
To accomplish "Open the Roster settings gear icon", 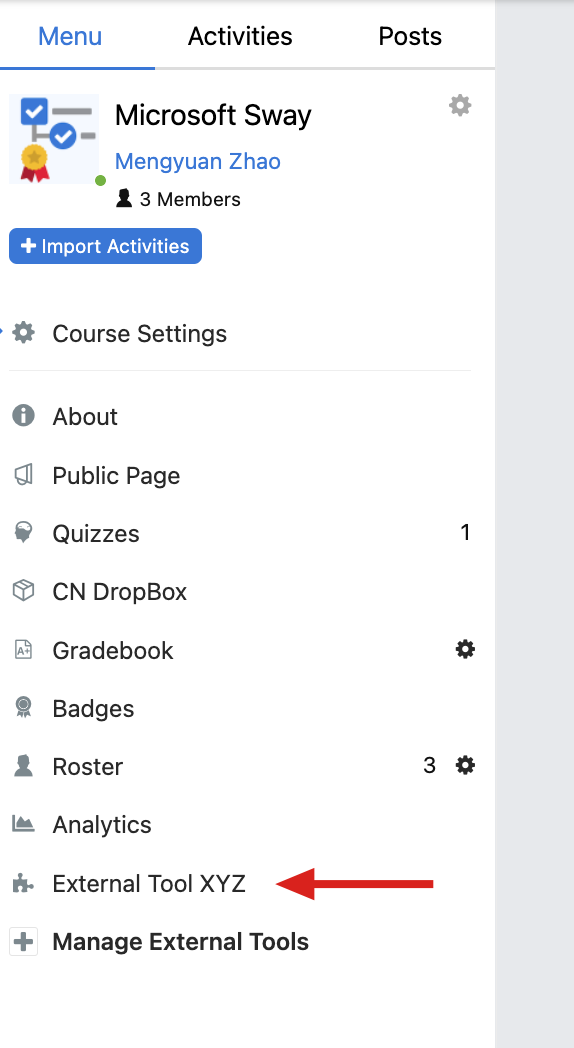I will (465, 765).
